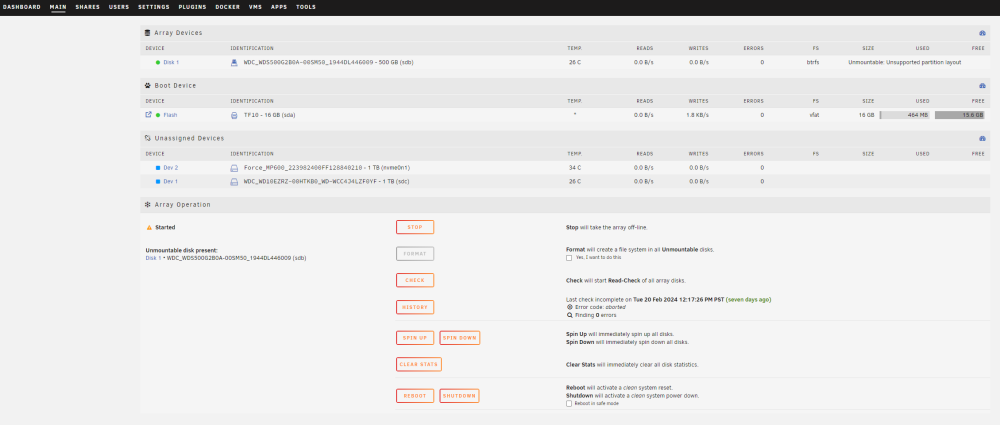This screenshot has height=425, width=1000.
Task: Click the Spin Up button
Action: [x=415, y=338]
